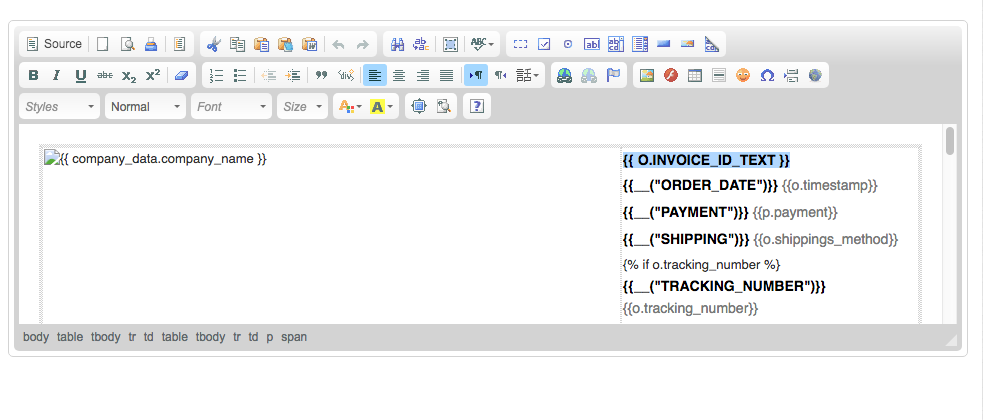Screen dimensions: 983x420
Task: Remove formatting with the eraser
Action: tap(181, 75)
